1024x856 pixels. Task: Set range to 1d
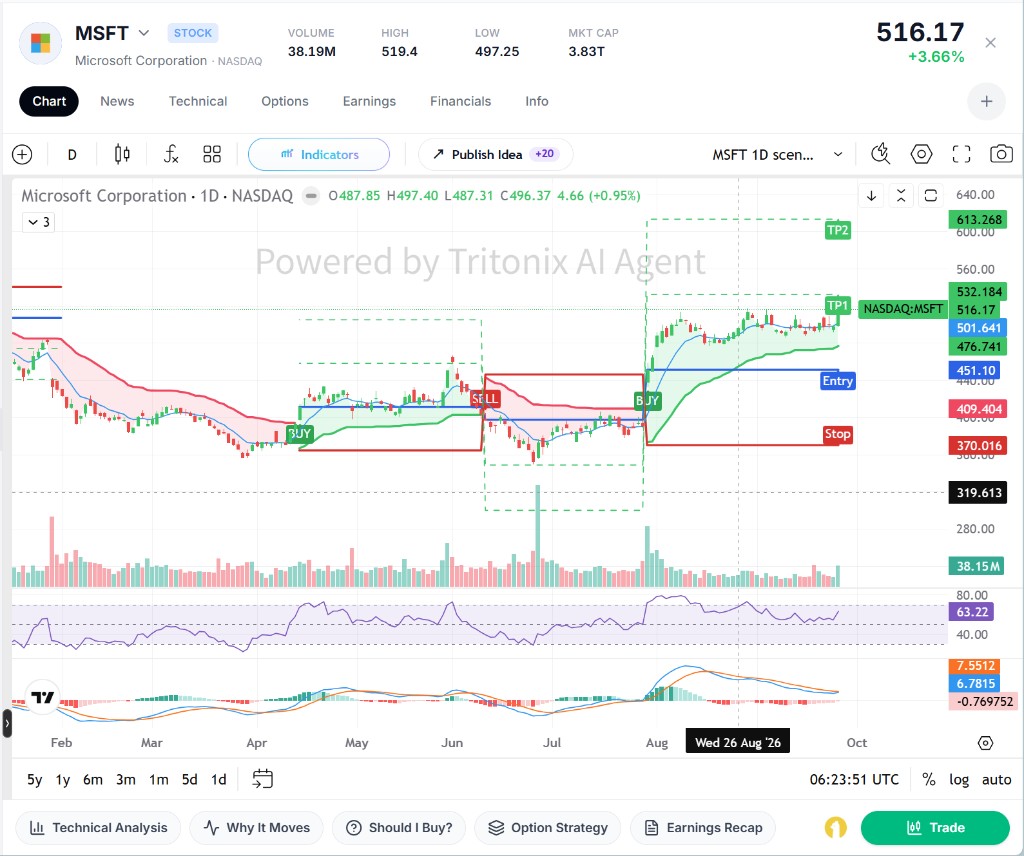(x=219, y=780)
